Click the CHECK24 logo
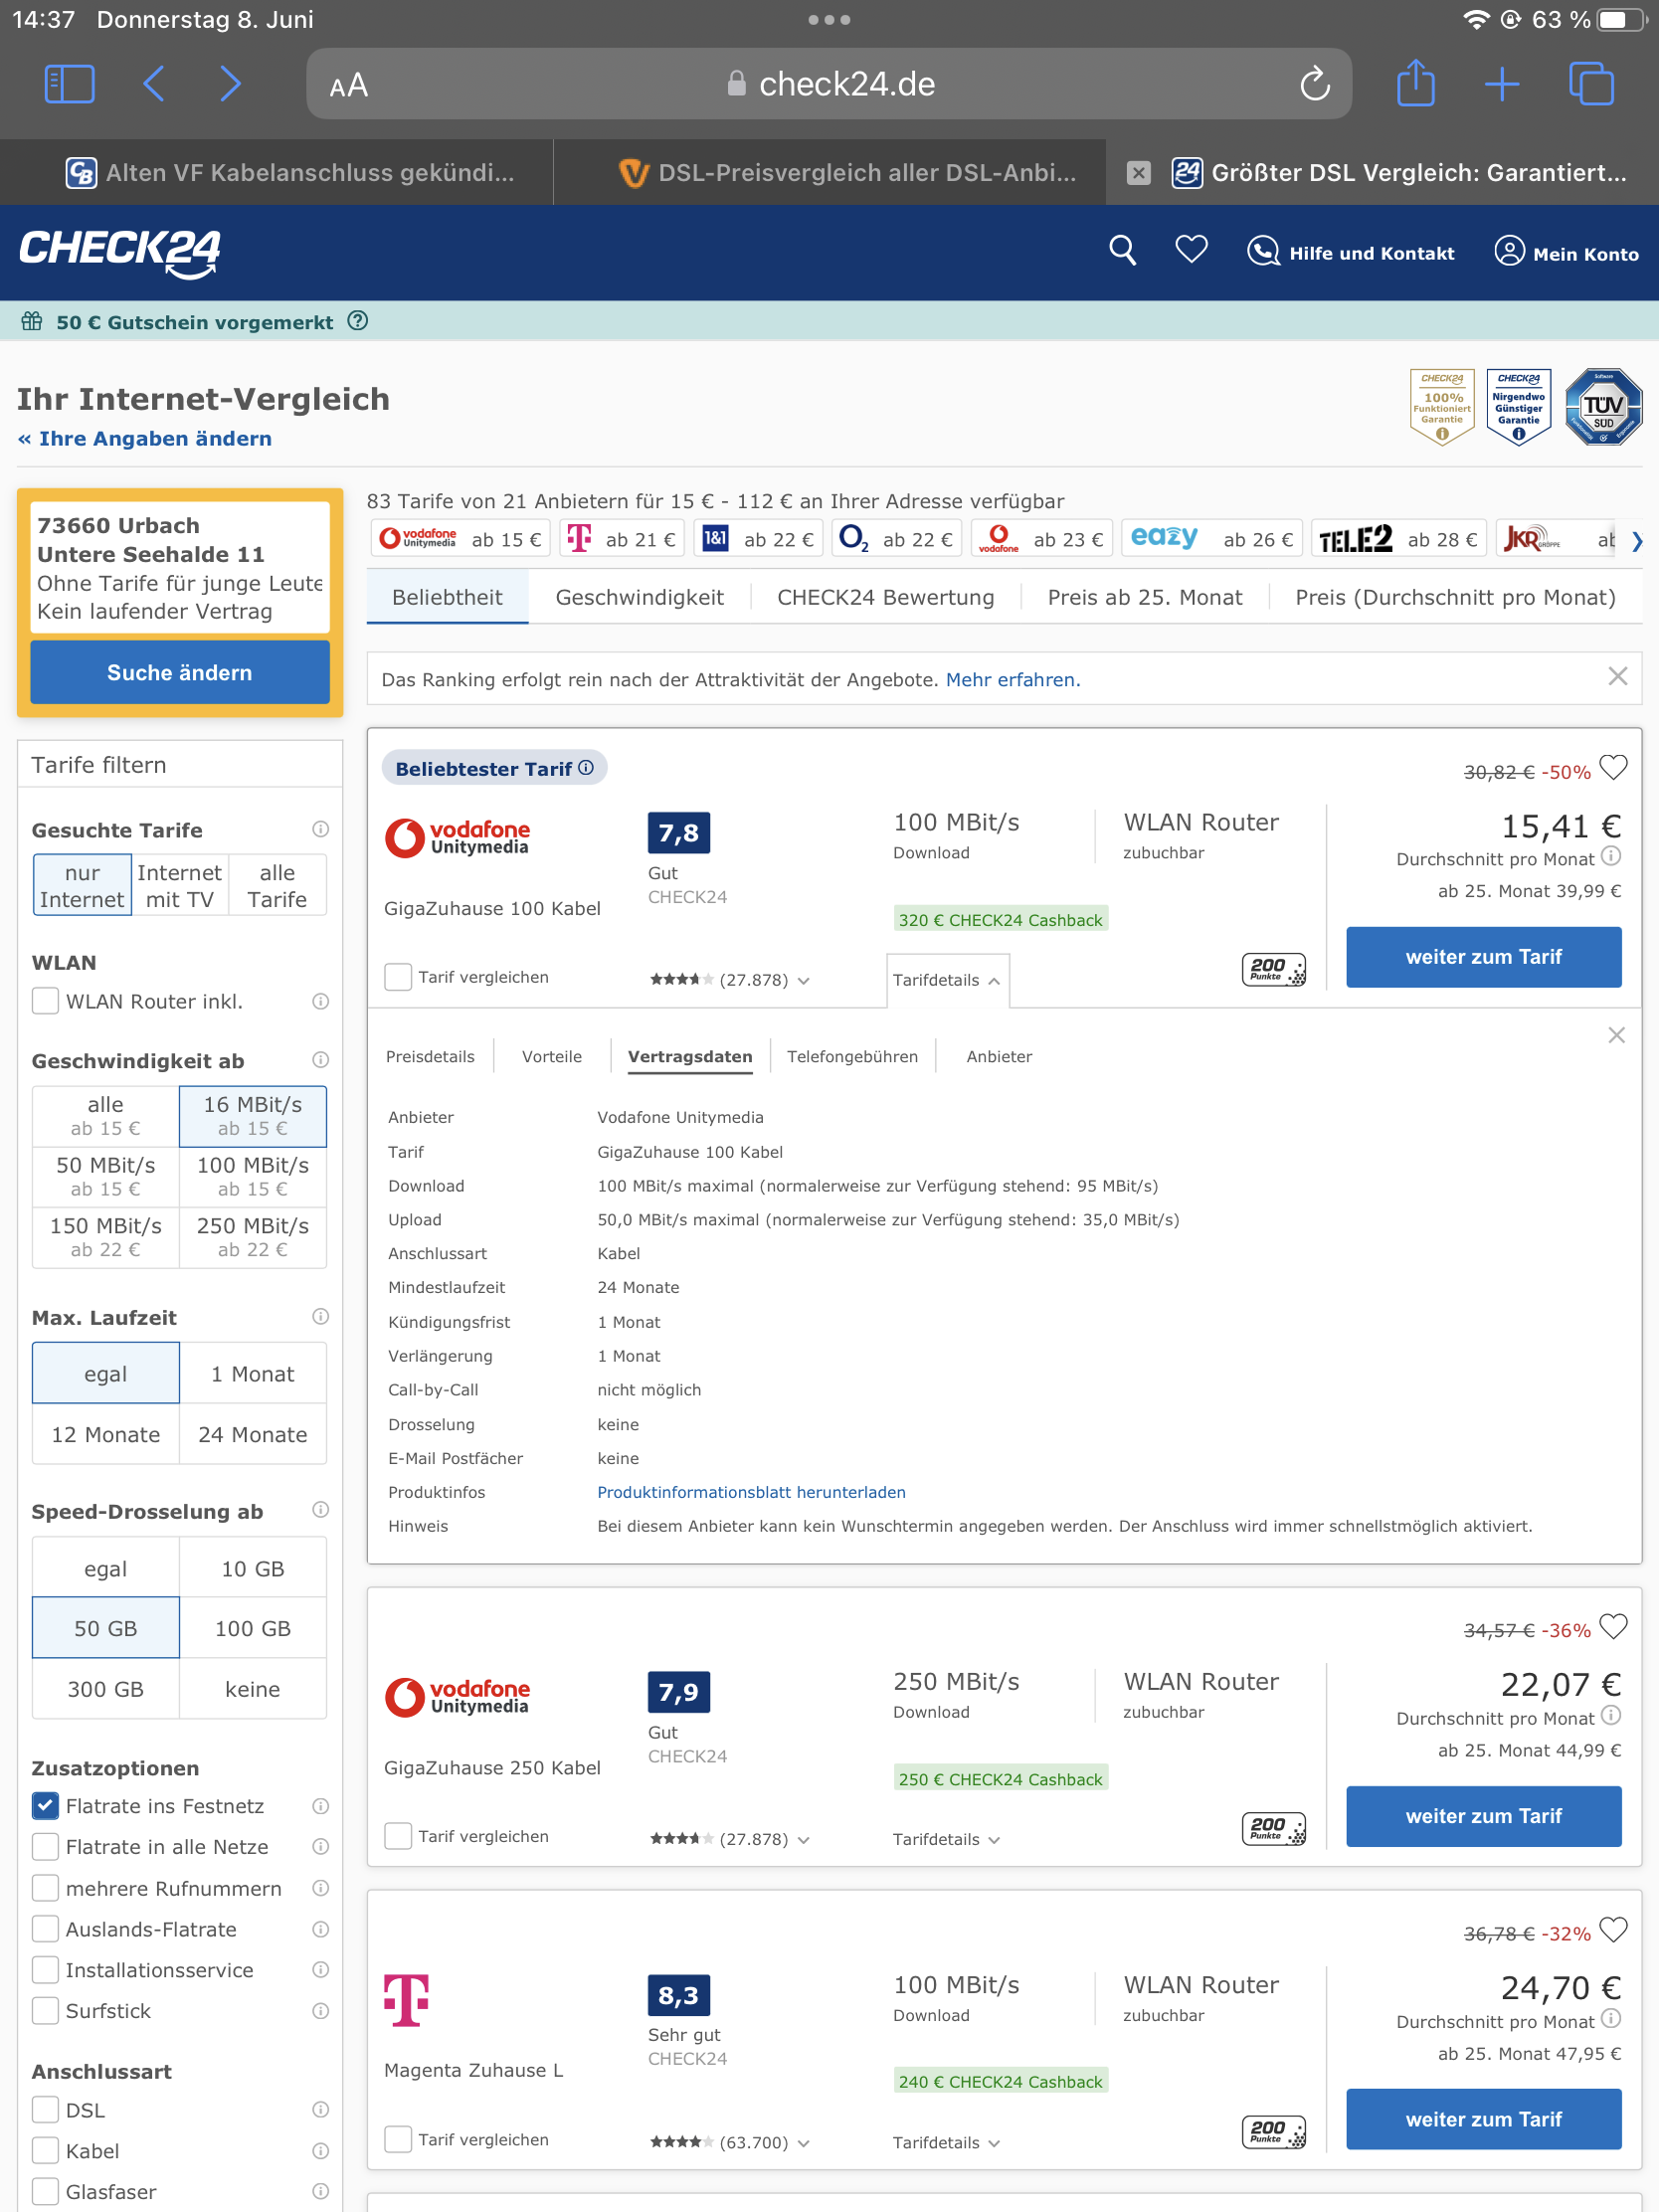The width and height of the screenshot is (1659, 2212). [x=120, y=252]
